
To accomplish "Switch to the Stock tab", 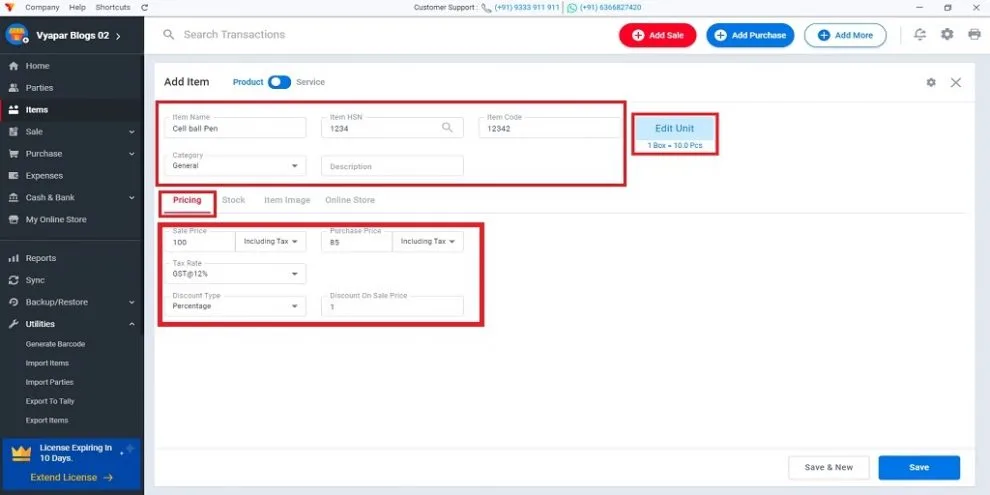I will (x=234, y=200).
